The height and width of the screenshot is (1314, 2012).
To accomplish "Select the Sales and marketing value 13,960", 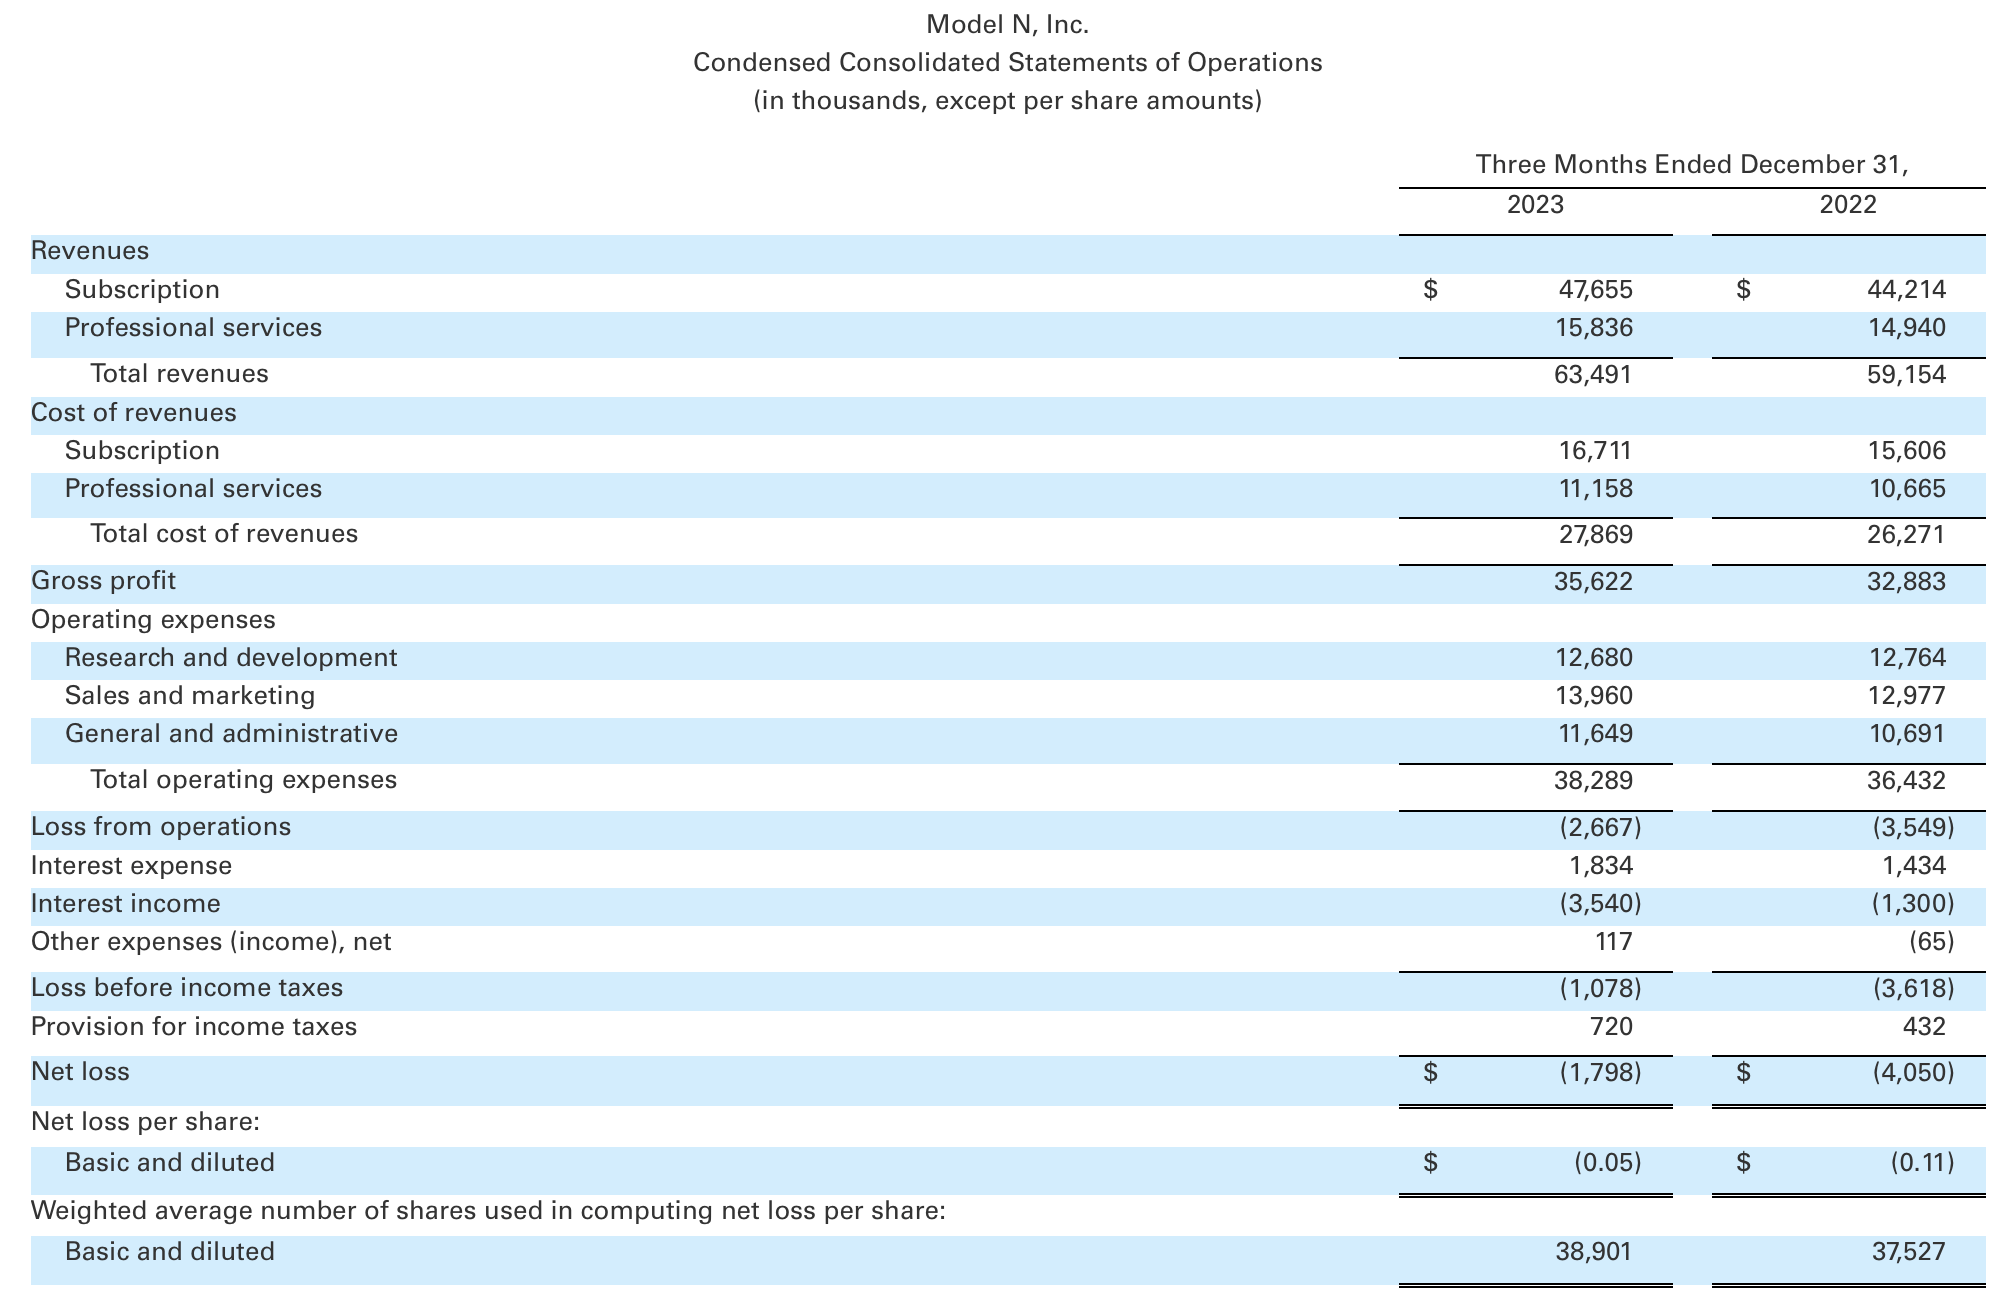I will 1596,695.
